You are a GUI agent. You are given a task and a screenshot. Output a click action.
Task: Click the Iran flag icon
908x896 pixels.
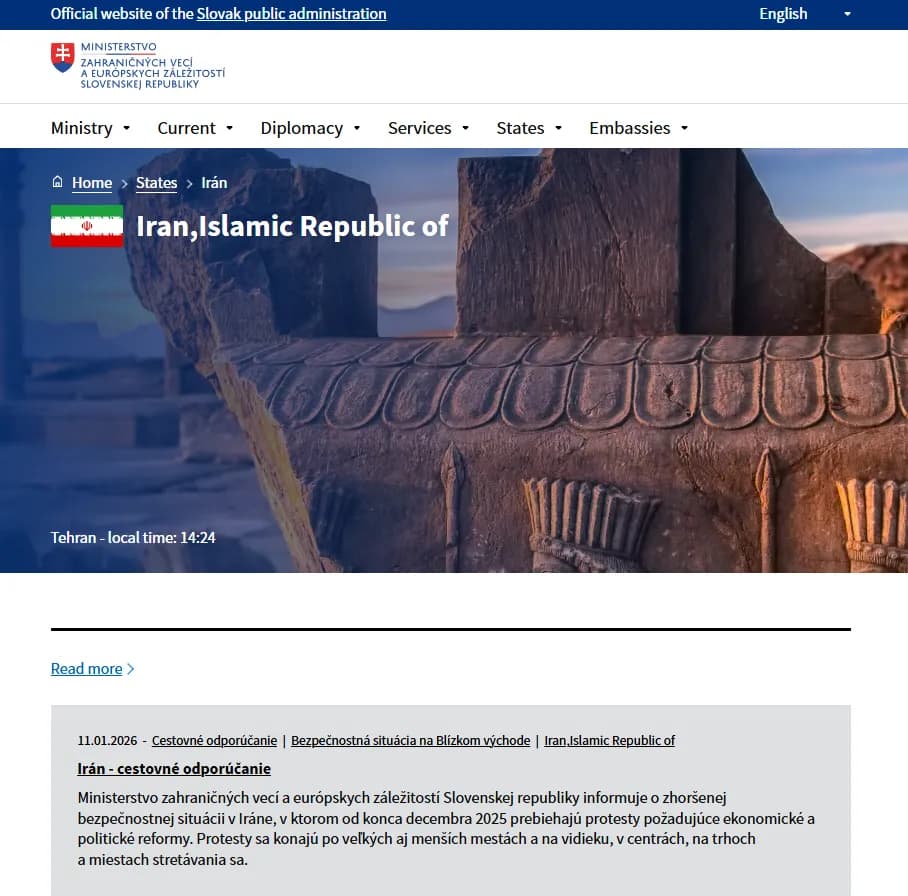(x=87, y=226)
